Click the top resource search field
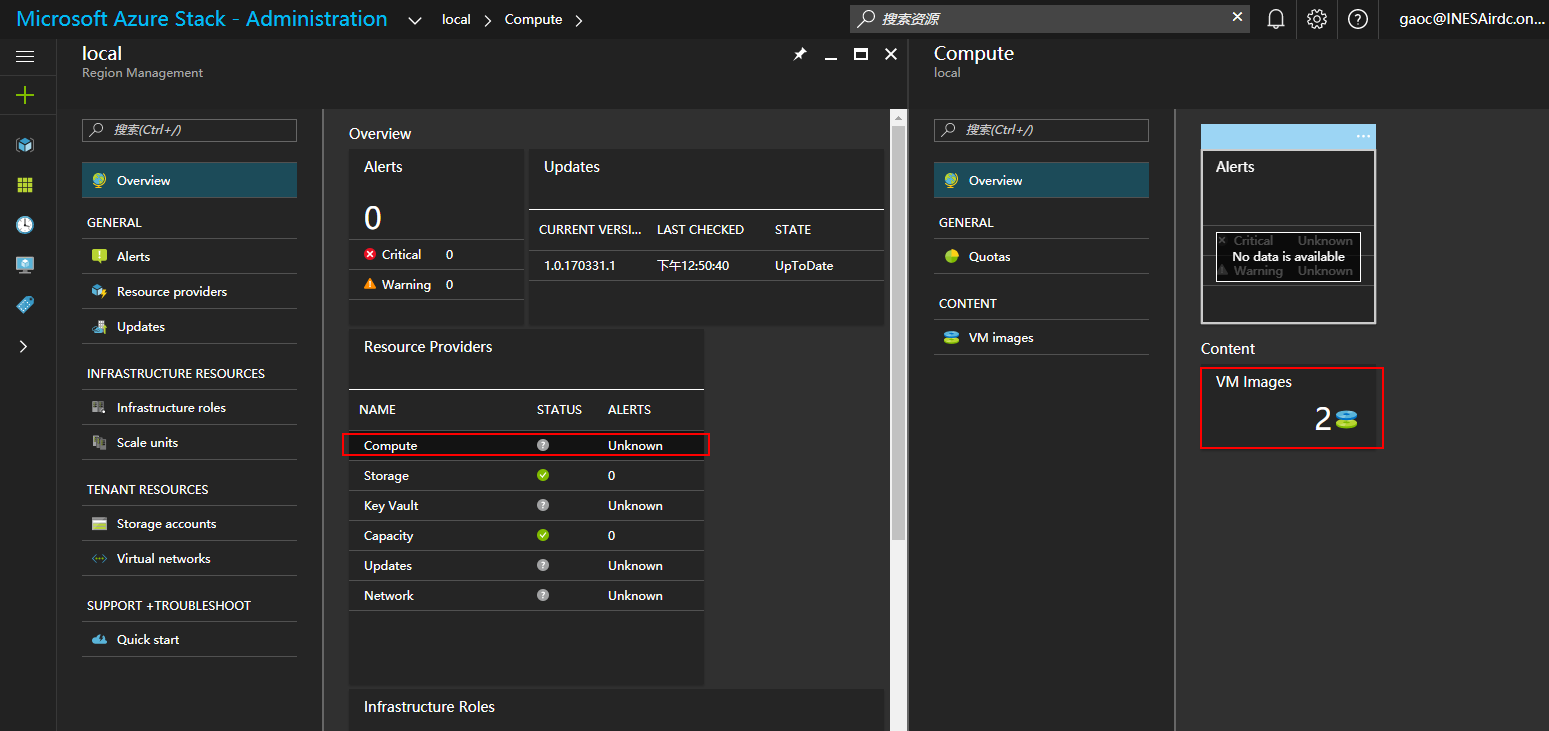Viewport: 1549px width, 731px height. [1050, 18]
